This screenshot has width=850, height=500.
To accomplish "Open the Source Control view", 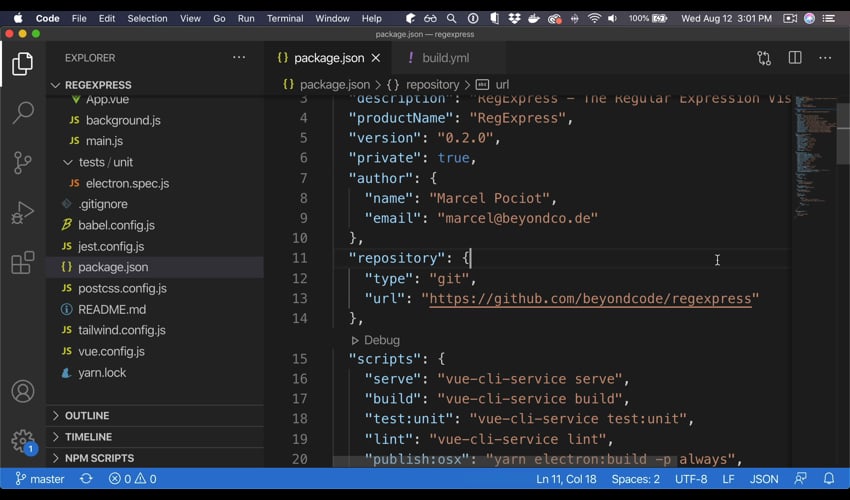I will (x=22, y=162).
